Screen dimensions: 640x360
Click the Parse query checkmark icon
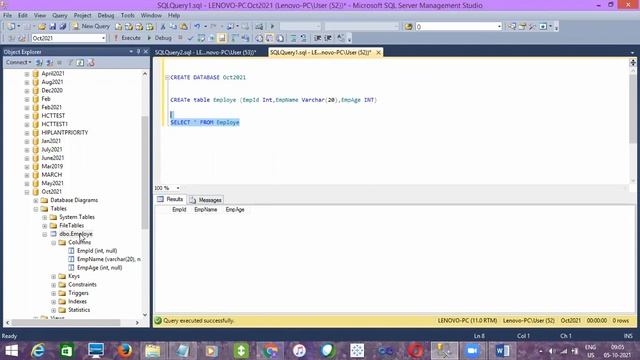[x=190, y=38]
